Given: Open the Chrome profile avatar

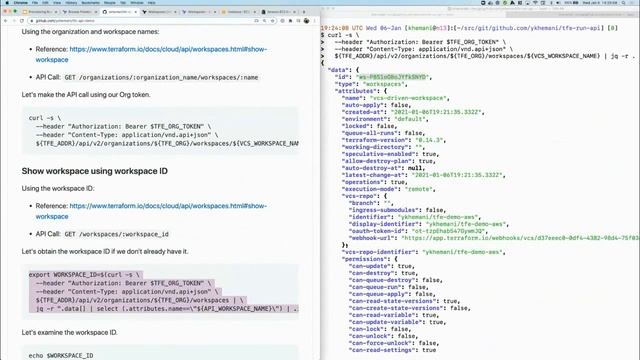Looking at the screenshot, I should coord(307,21).
